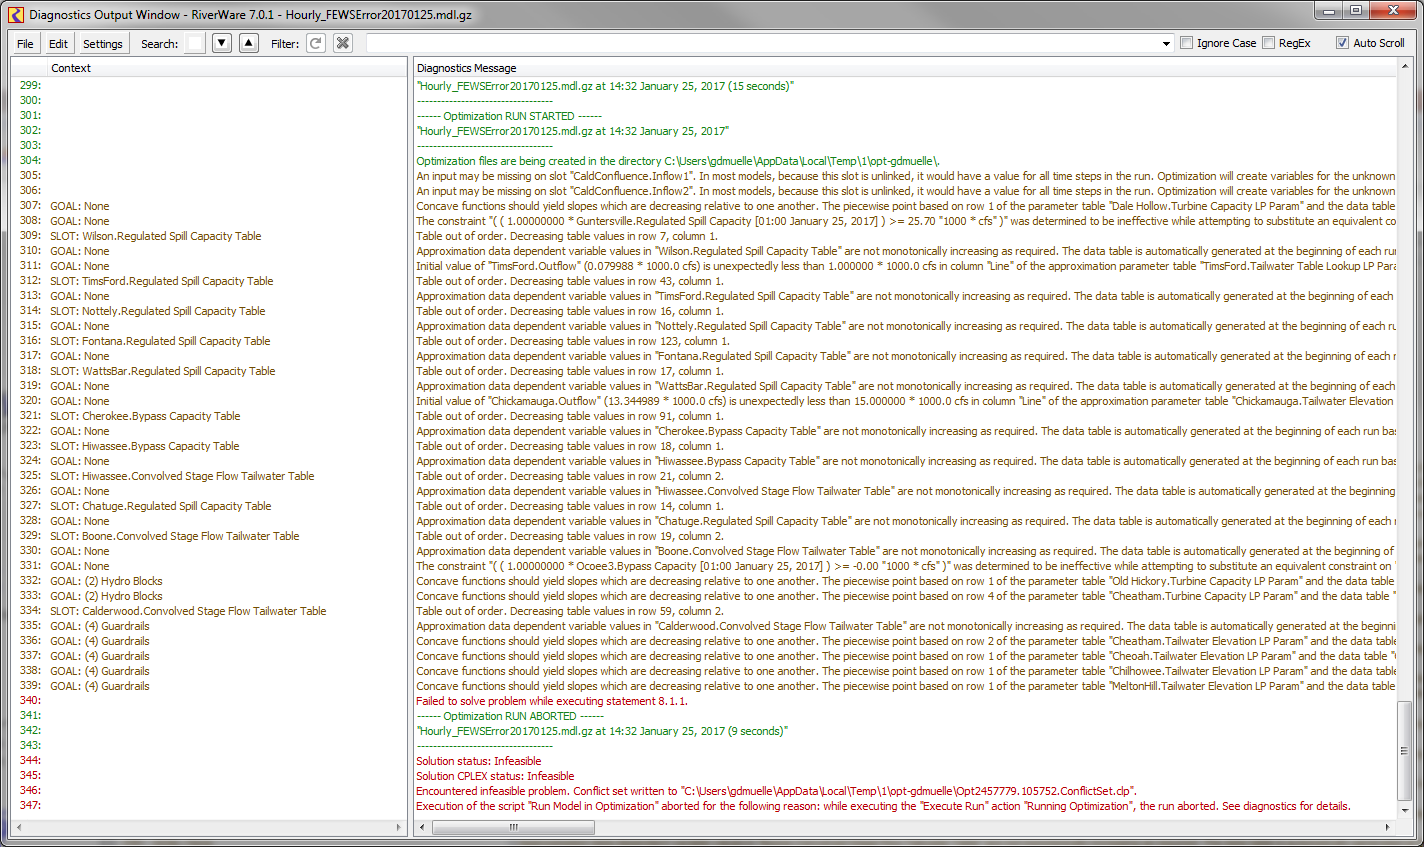
Task: Select message about missing input CaldConfluence.Inflow2
Action: coord(905,191)
